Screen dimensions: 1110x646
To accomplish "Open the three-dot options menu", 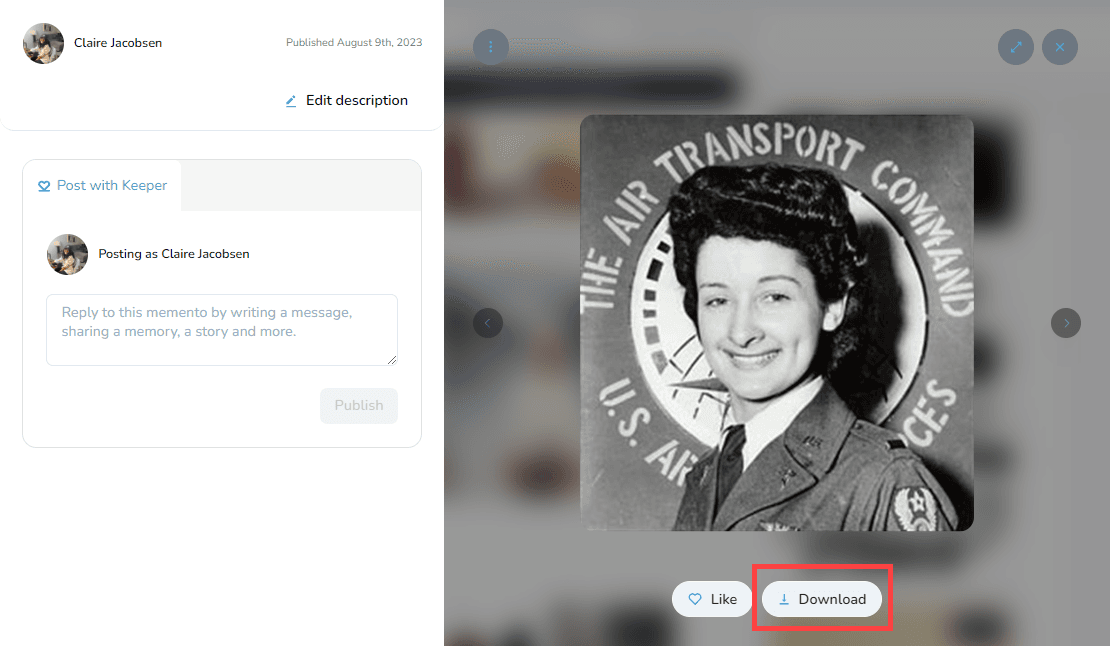I will 491,46.
